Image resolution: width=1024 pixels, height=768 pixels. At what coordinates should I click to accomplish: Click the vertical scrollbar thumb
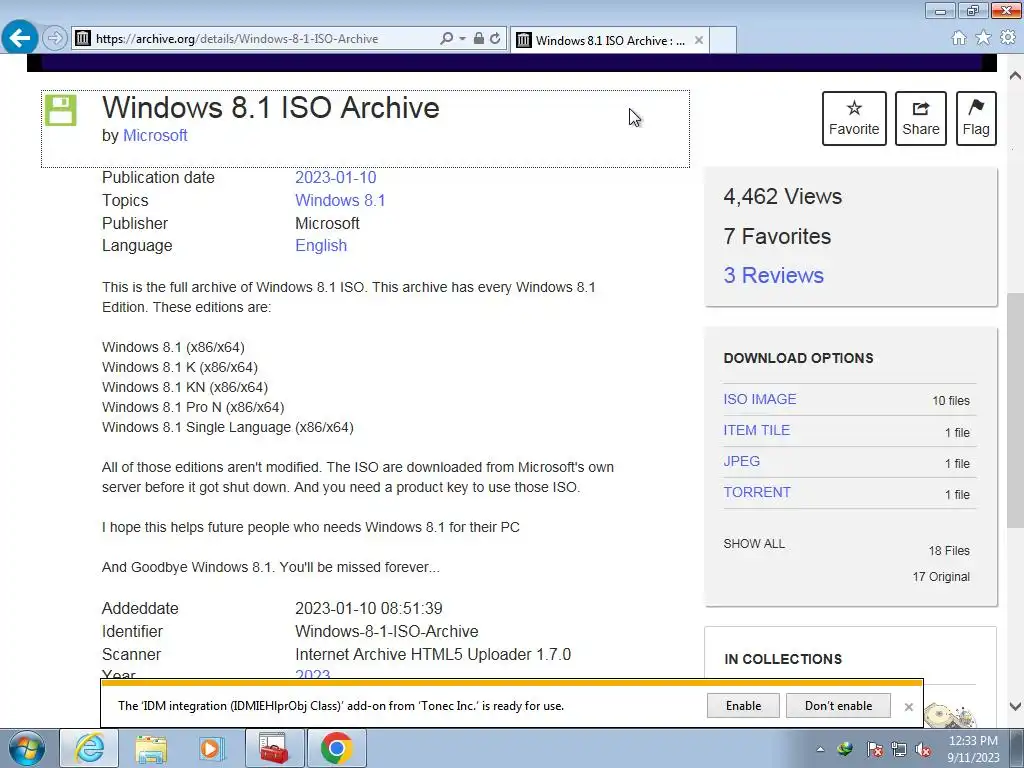point(1015,410)
